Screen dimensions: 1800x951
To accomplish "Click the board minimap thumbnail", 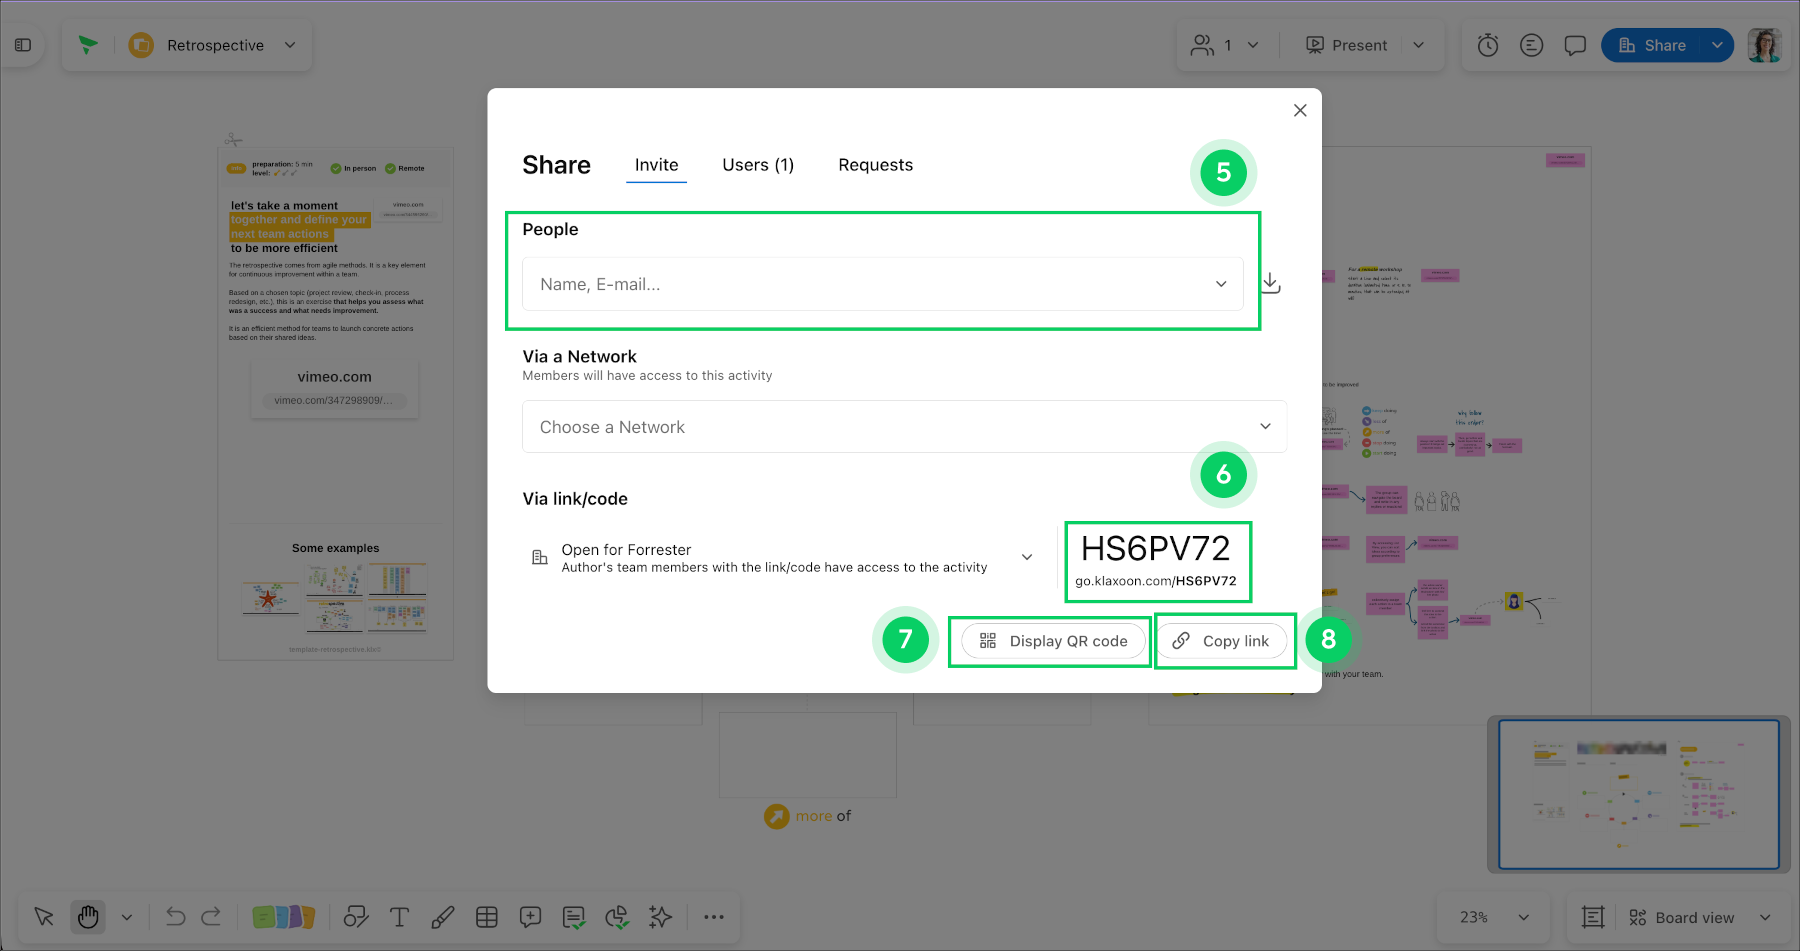I will point(1638,794).
